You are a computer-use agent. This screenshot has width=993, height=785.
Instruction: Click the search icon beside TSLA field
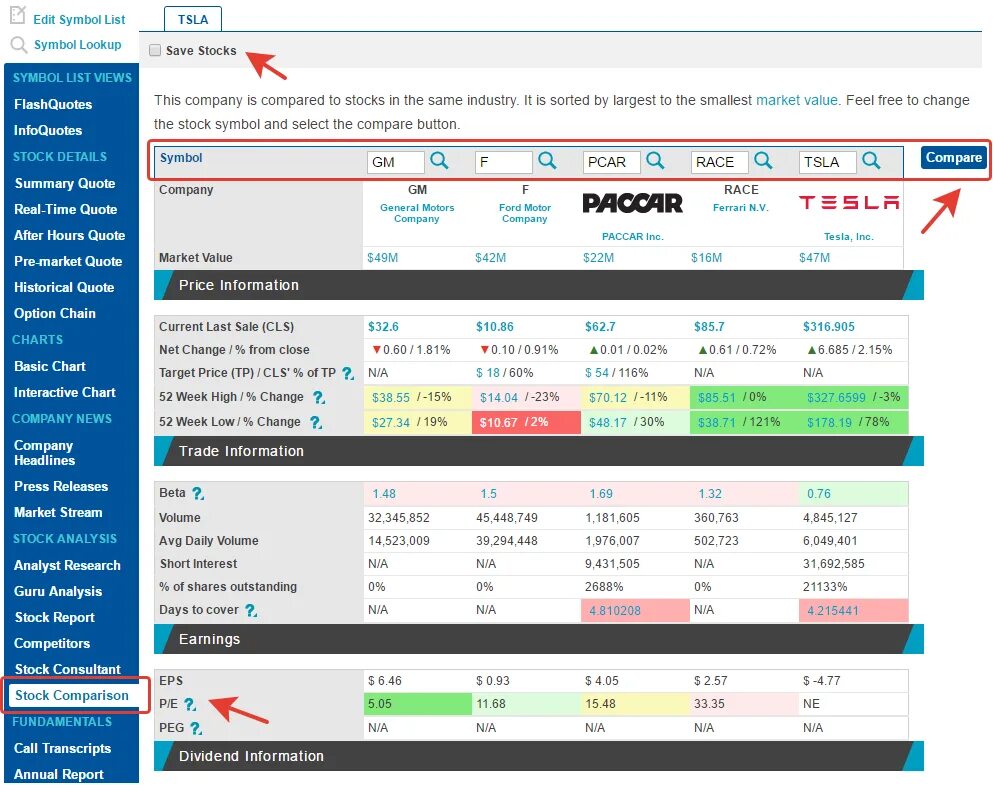(x=871, y=161)
